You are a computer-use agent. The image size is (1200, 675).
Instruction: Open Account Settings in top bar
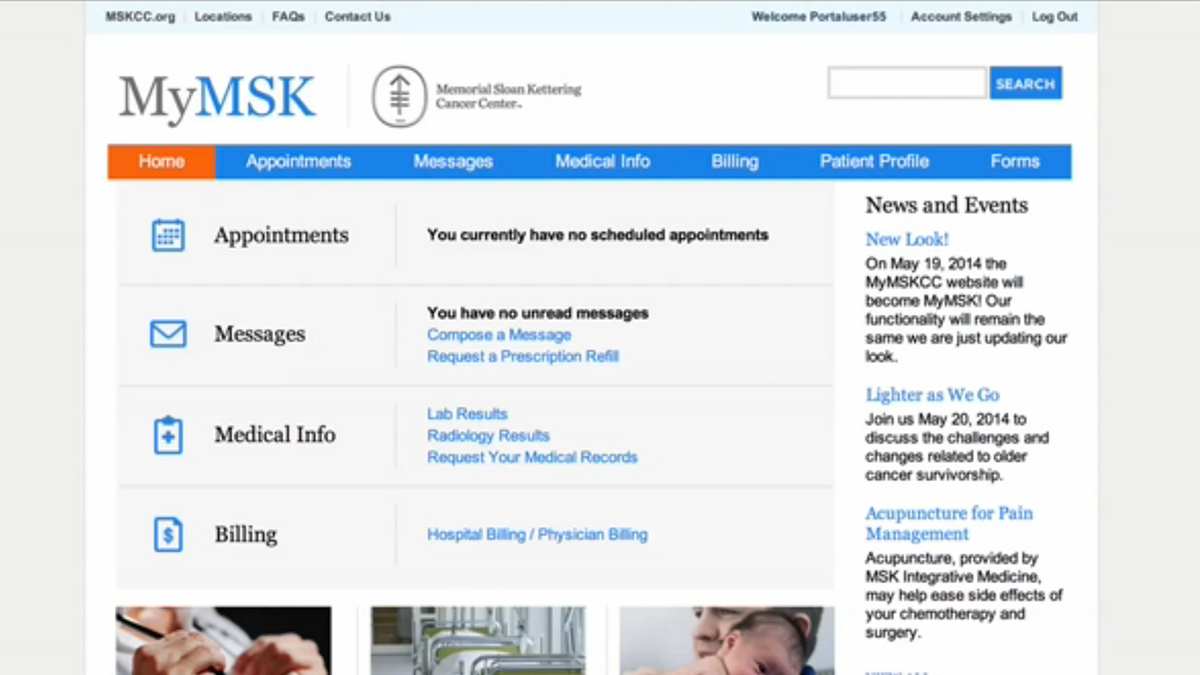click(961, 17)
